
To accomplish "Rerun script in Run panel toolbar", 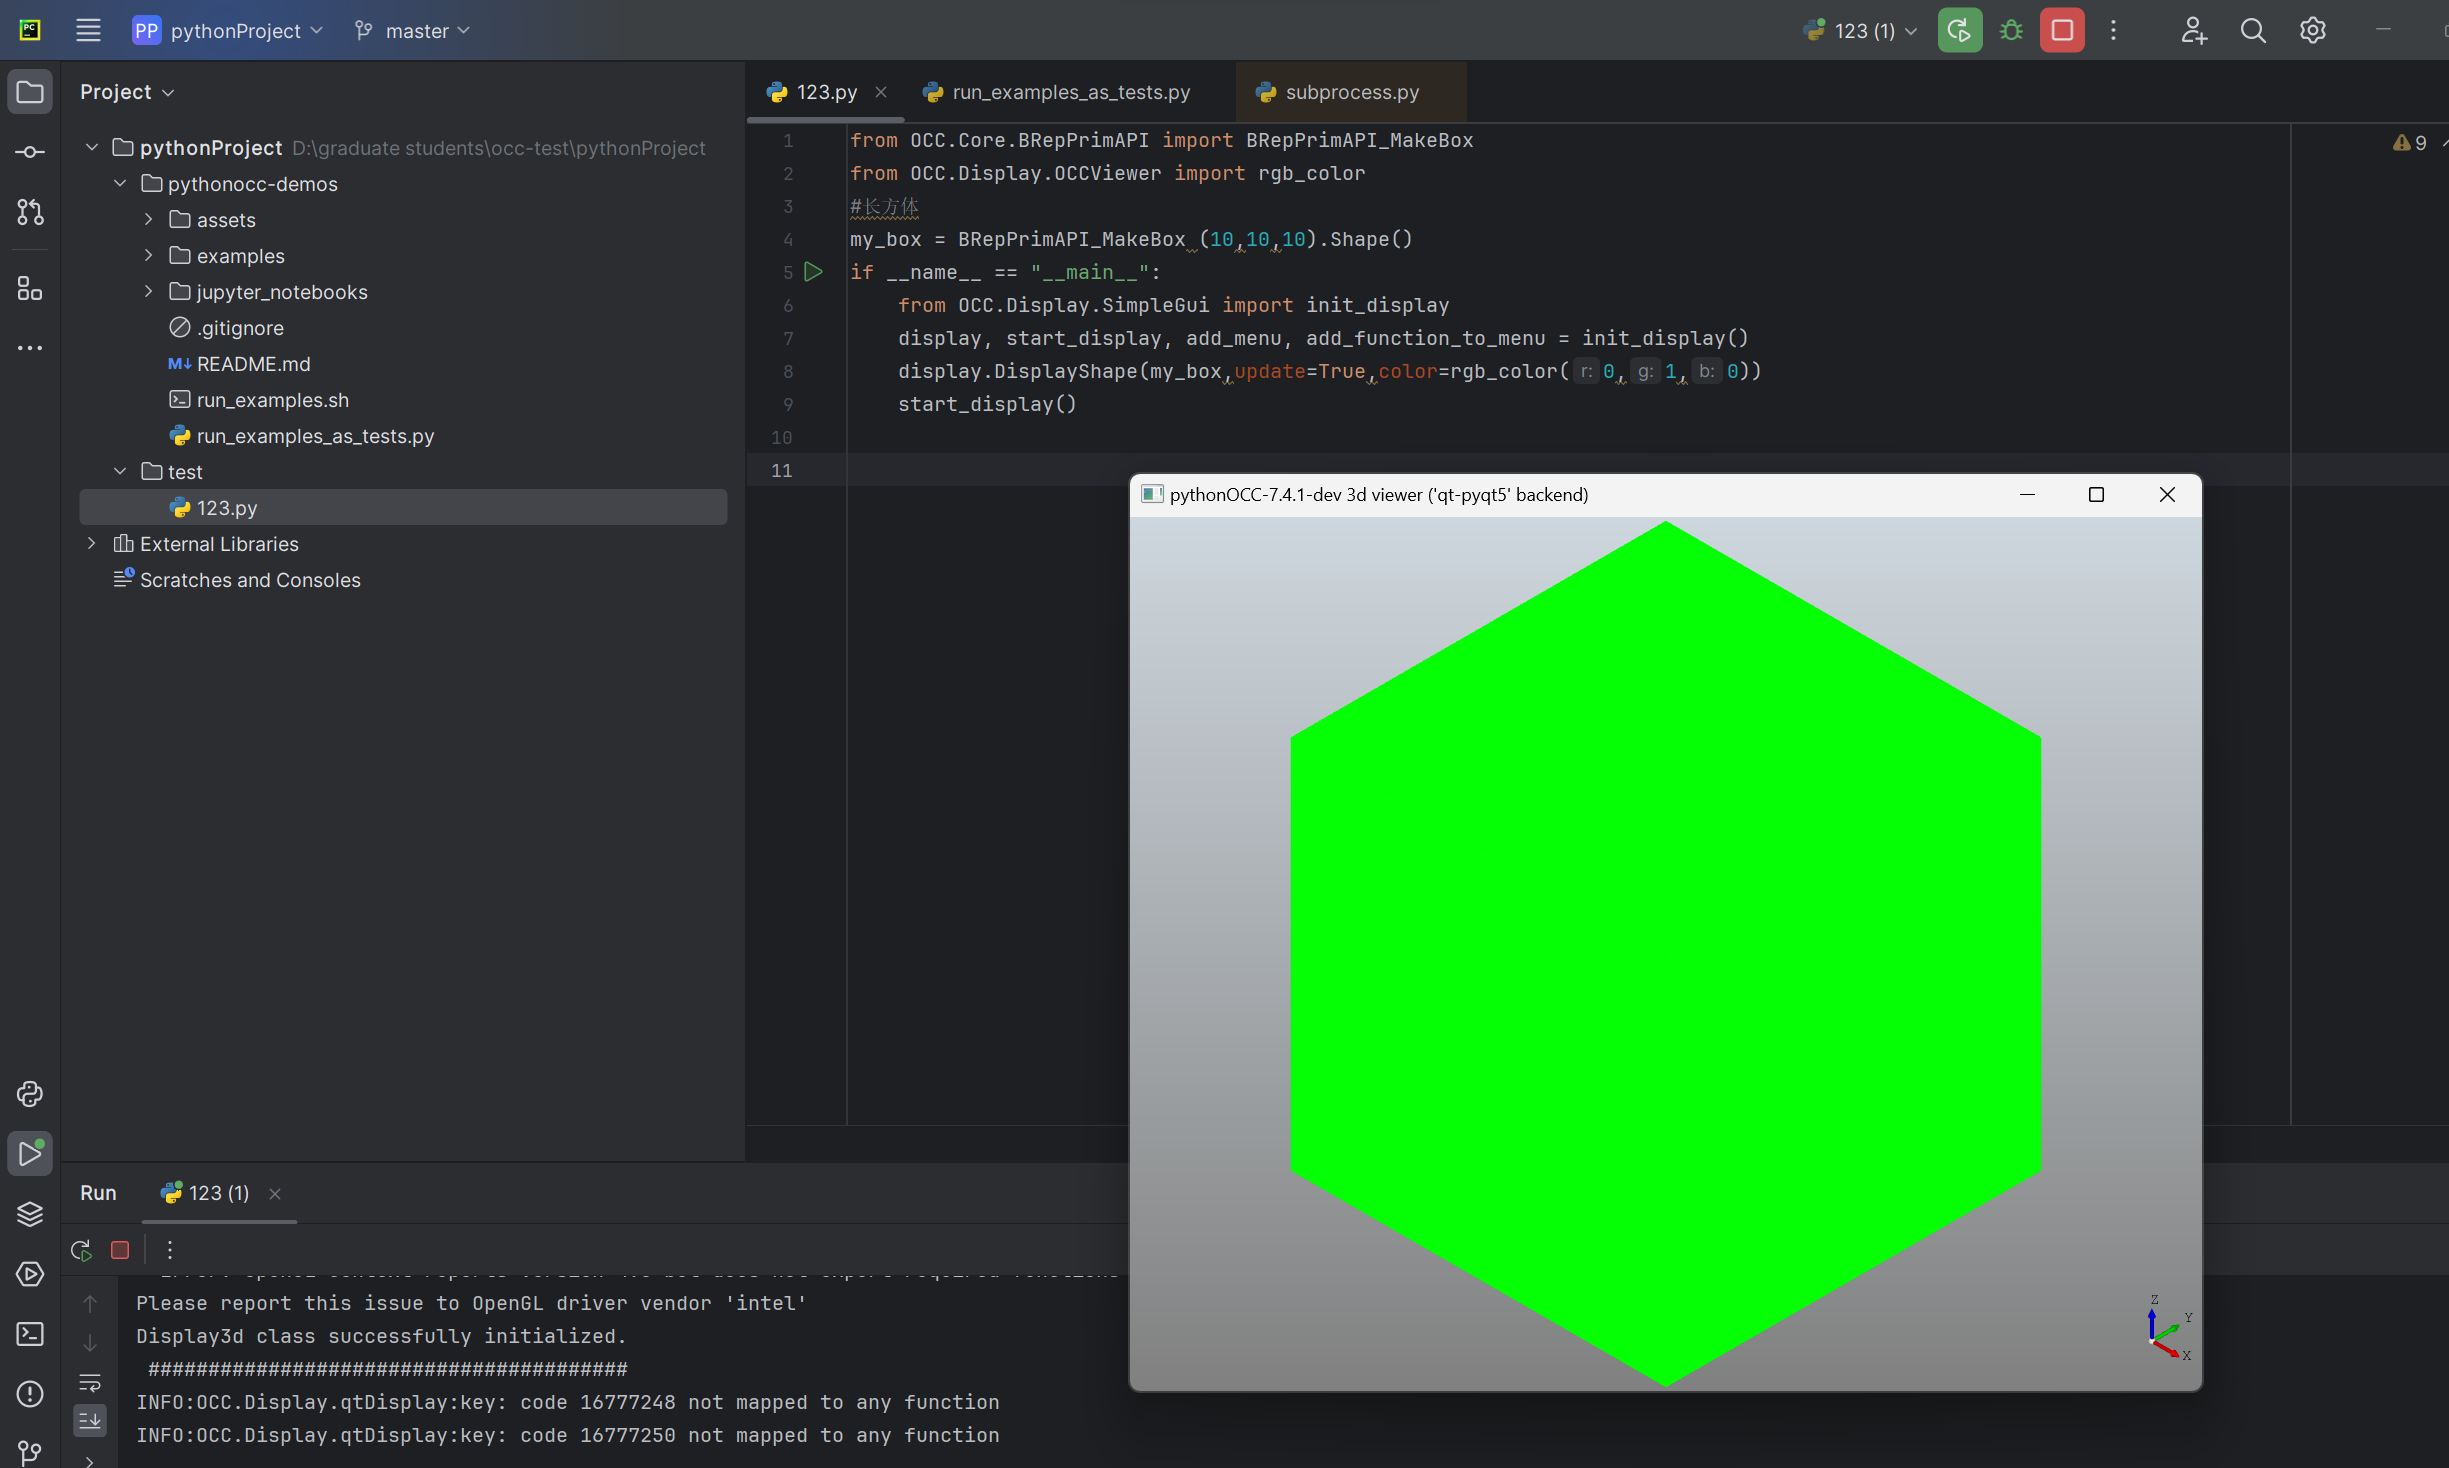I will click(81, 1250).
